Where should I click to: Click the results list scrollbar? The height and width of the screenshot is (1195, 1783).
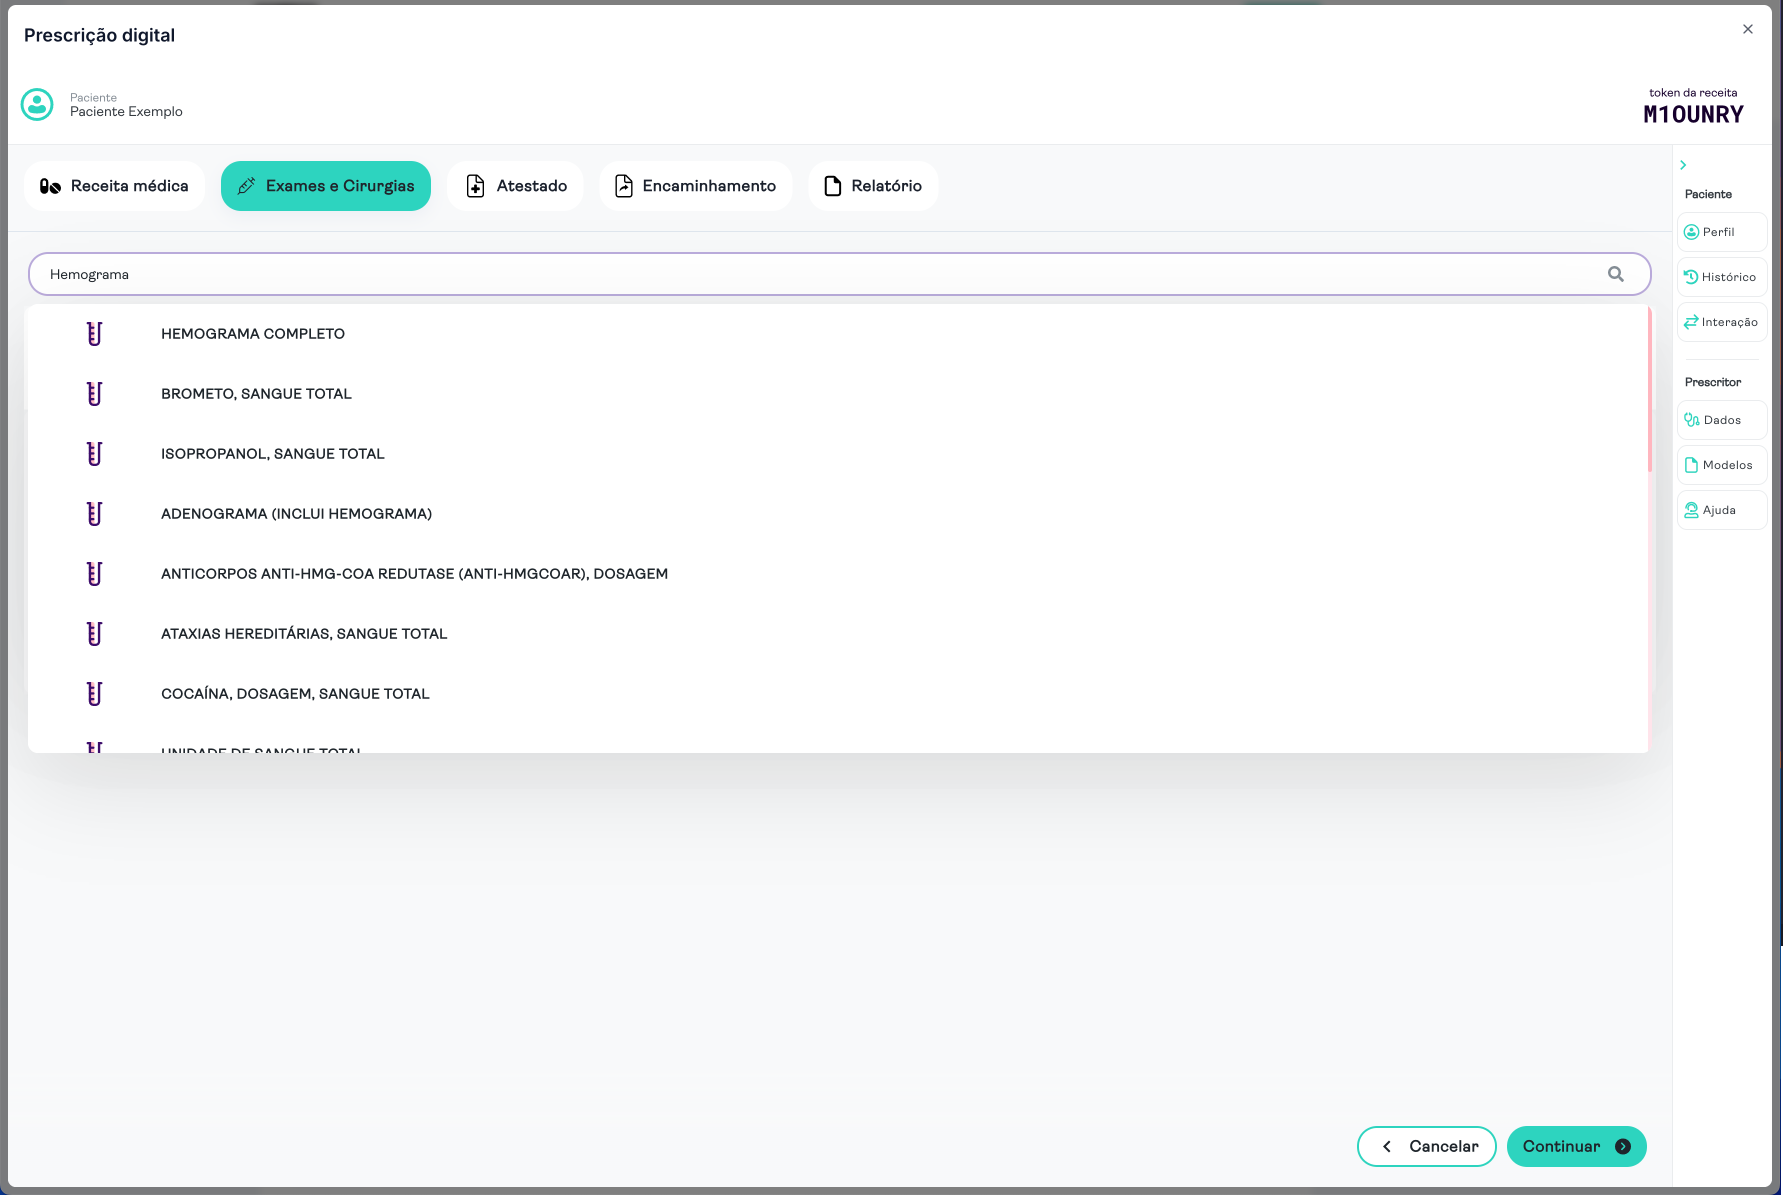pyautogui.click(x=1649, y=390)
